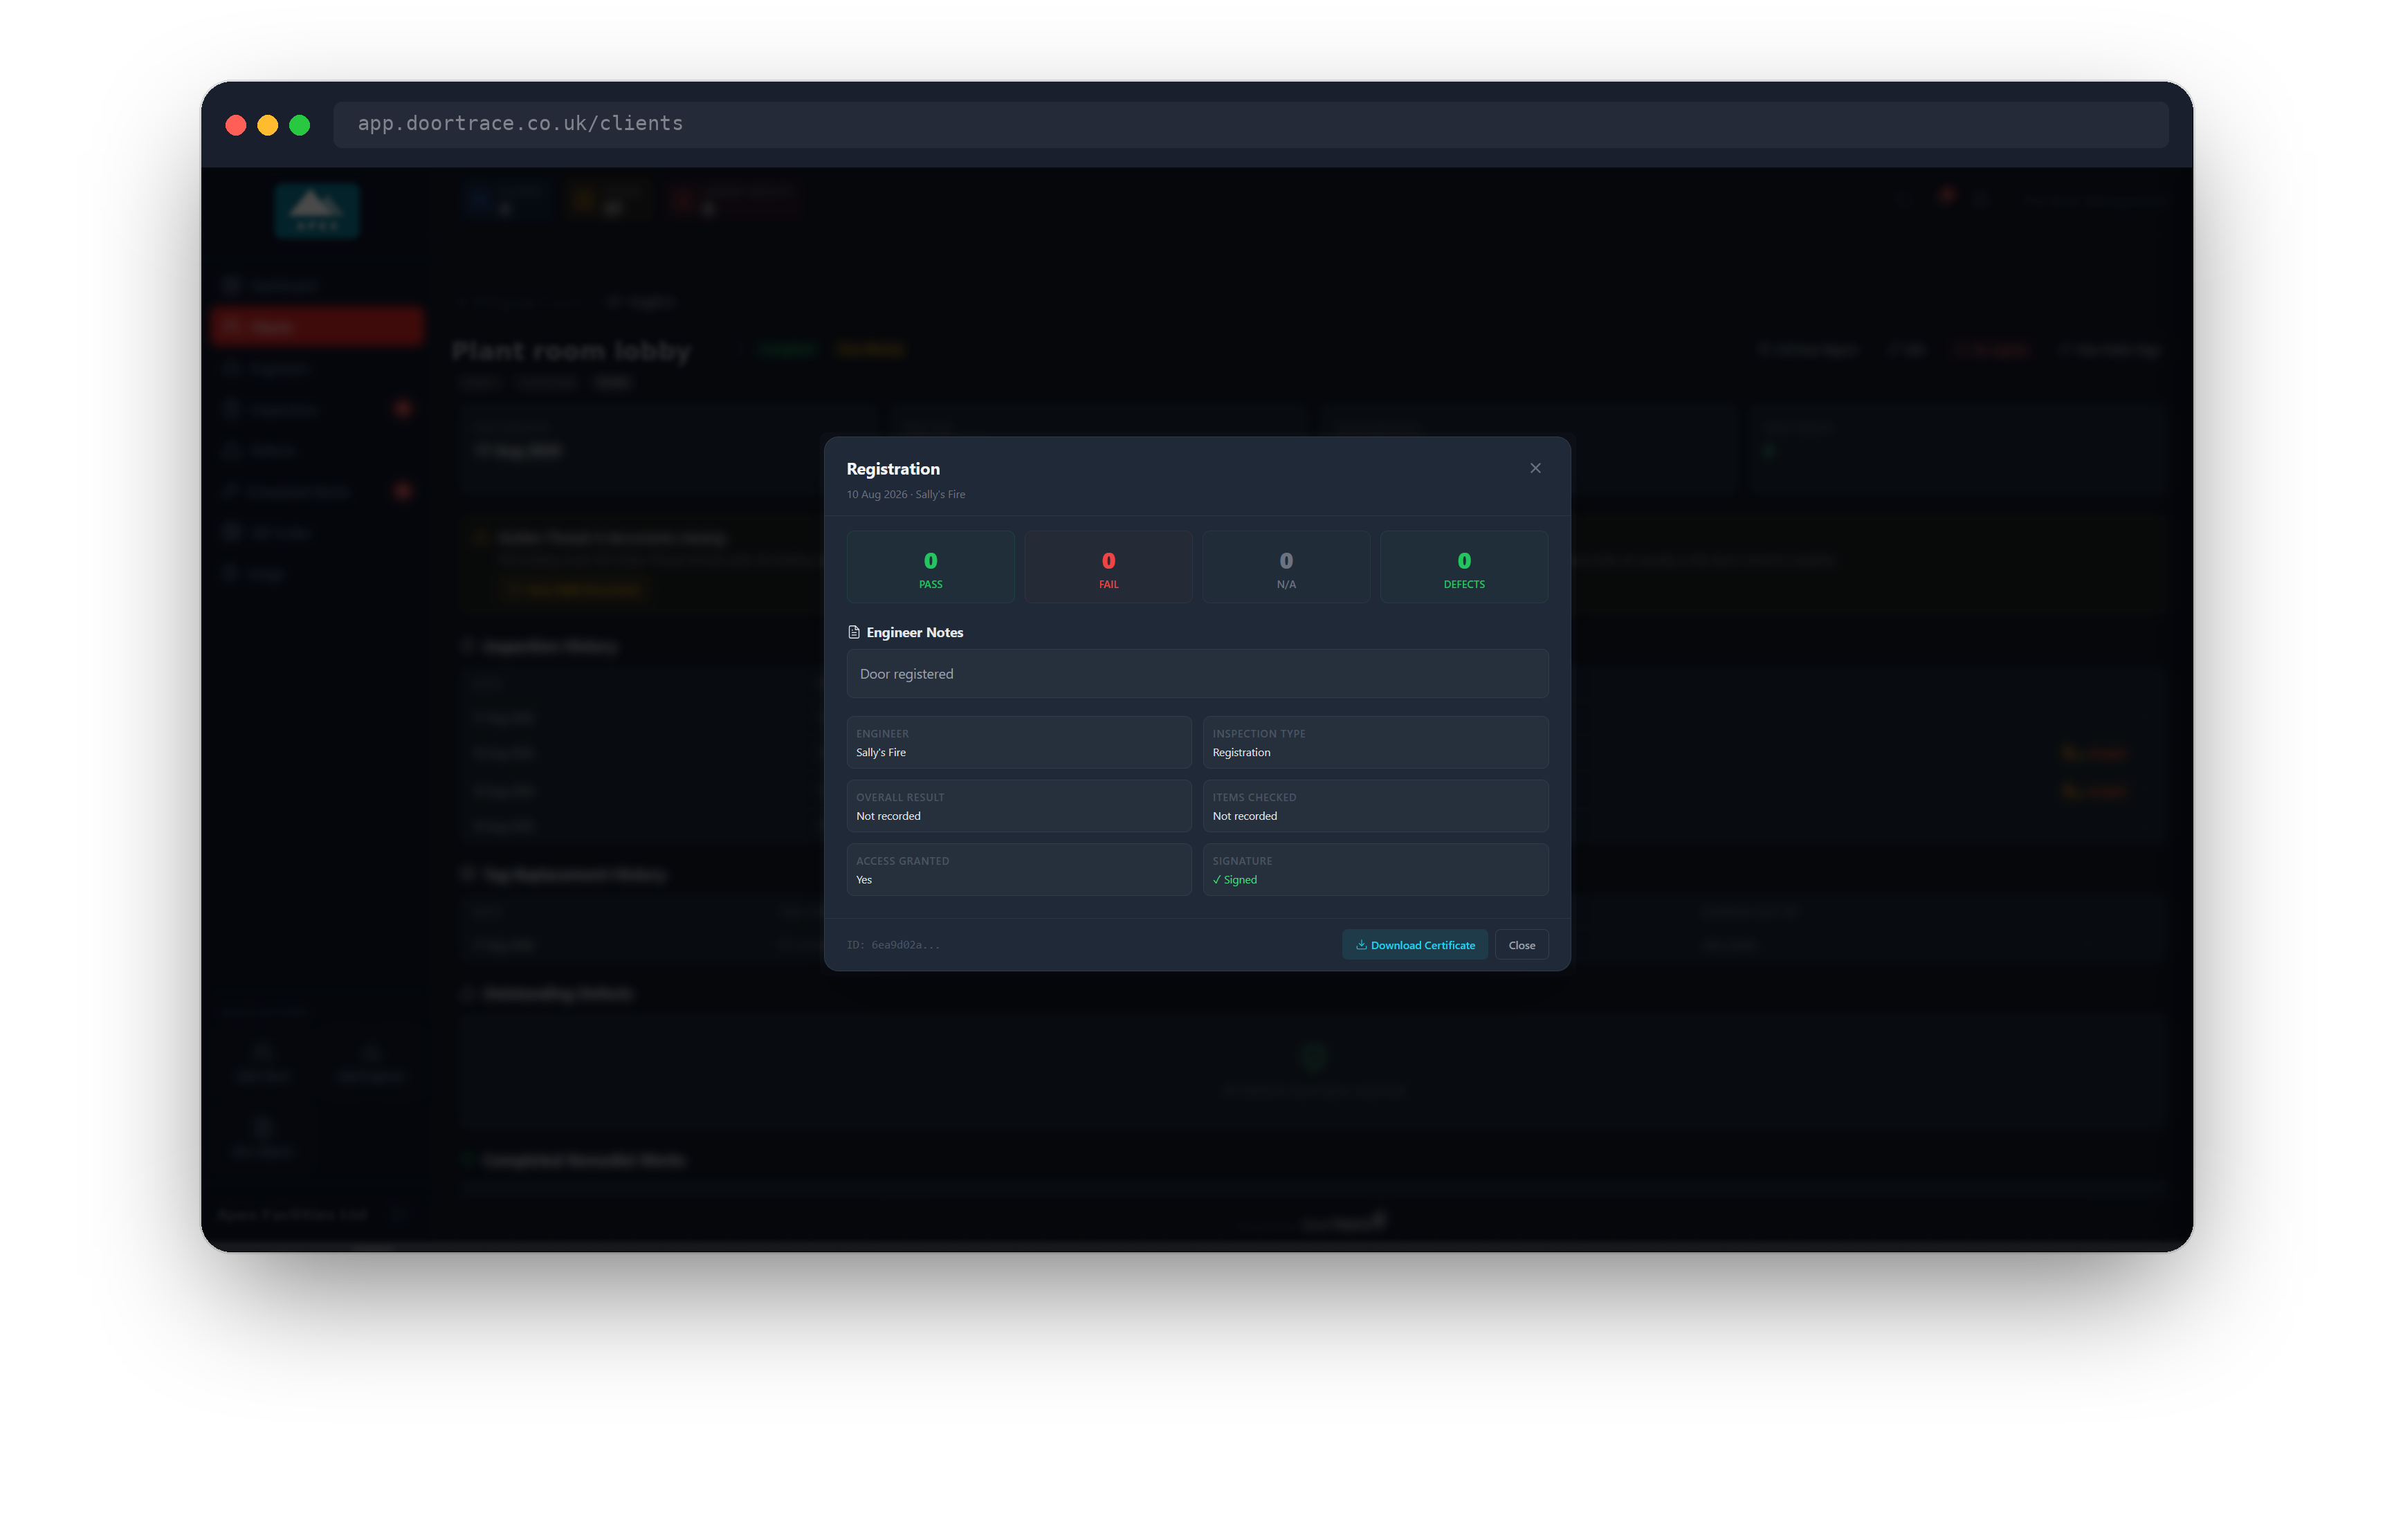The width and height of the screenshot is (2394, 1540).
Task: Click the green browser window button
Action: click(299, 125)
